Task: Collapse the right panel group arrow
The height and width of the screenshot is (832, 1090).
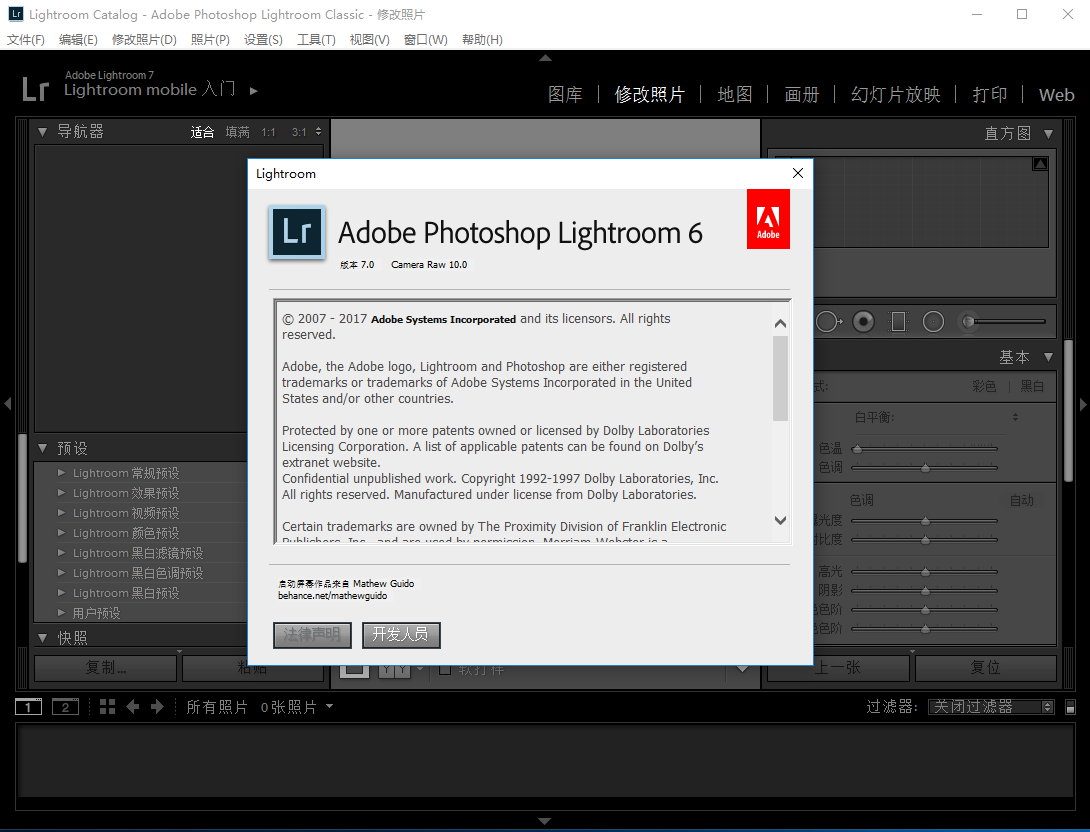Action: pyautogui.click(x=1083, y=403)
